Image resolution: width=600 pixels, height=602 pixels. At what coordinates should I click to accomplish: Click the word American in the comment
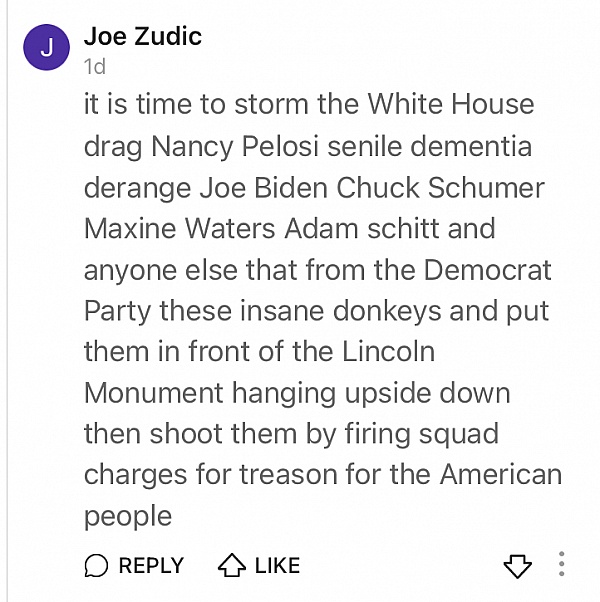tap(501, 475)
